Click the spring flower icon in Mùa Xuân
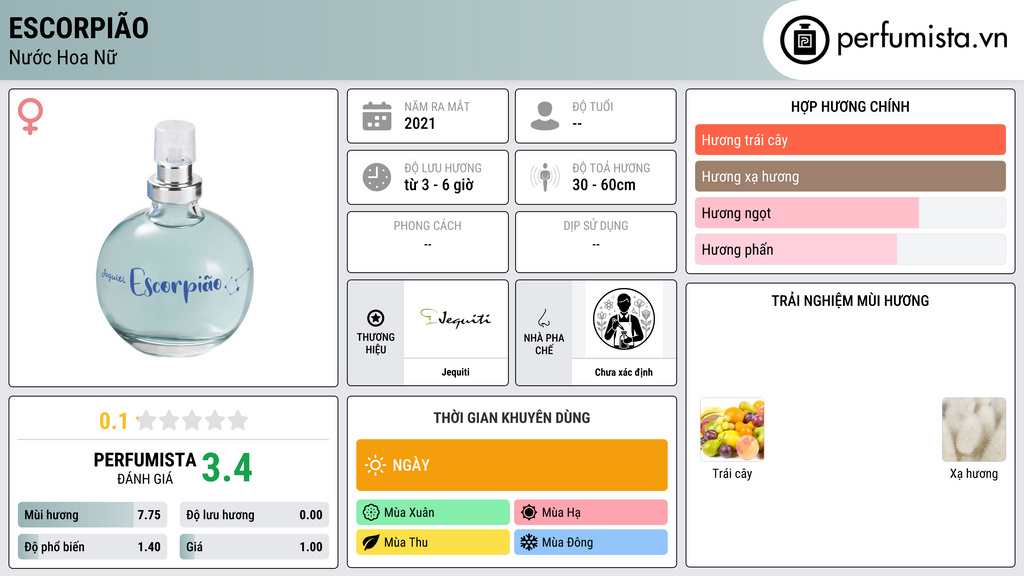1024x576 pixels. (371, 513)
